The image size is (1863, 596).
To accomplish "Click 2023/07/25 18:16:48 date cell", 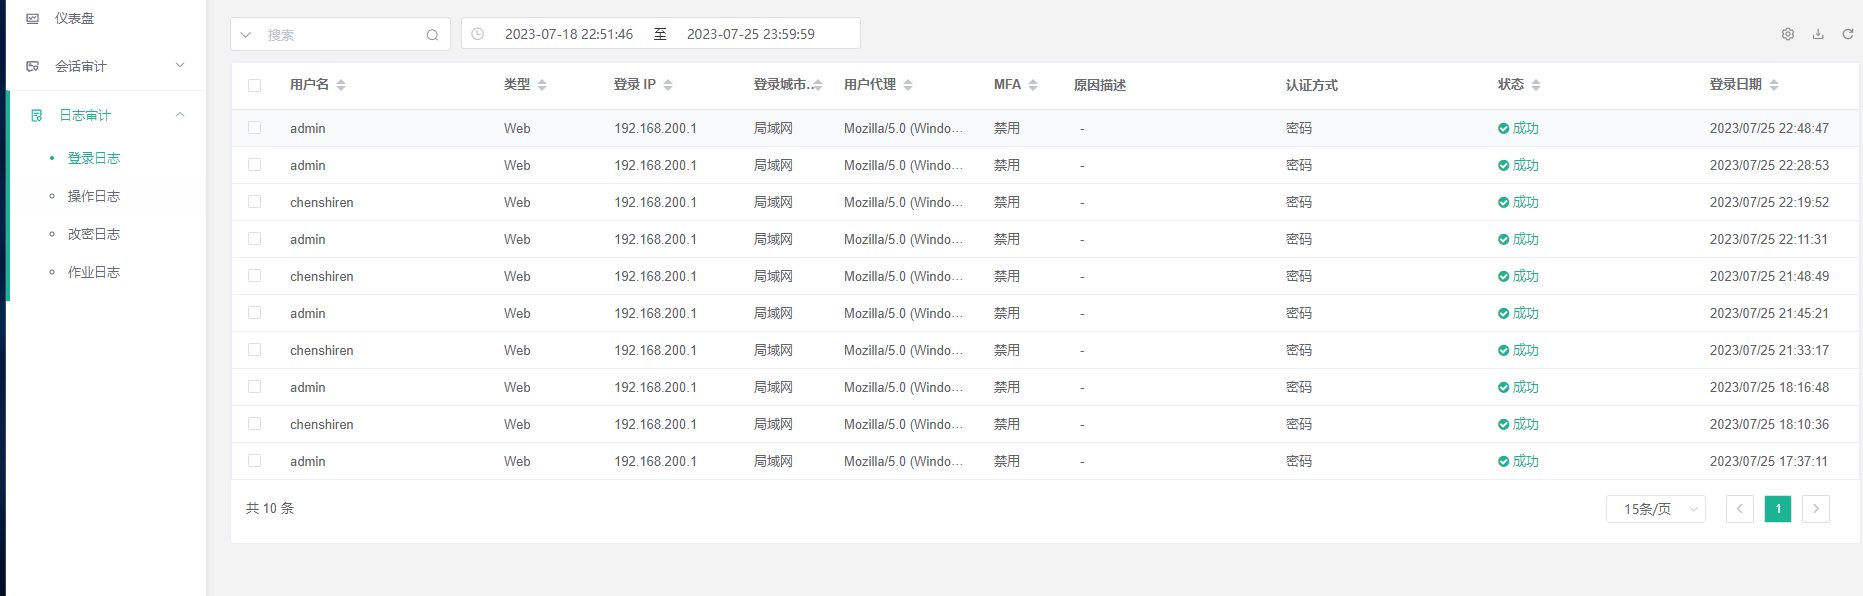I will [1769, 387].
